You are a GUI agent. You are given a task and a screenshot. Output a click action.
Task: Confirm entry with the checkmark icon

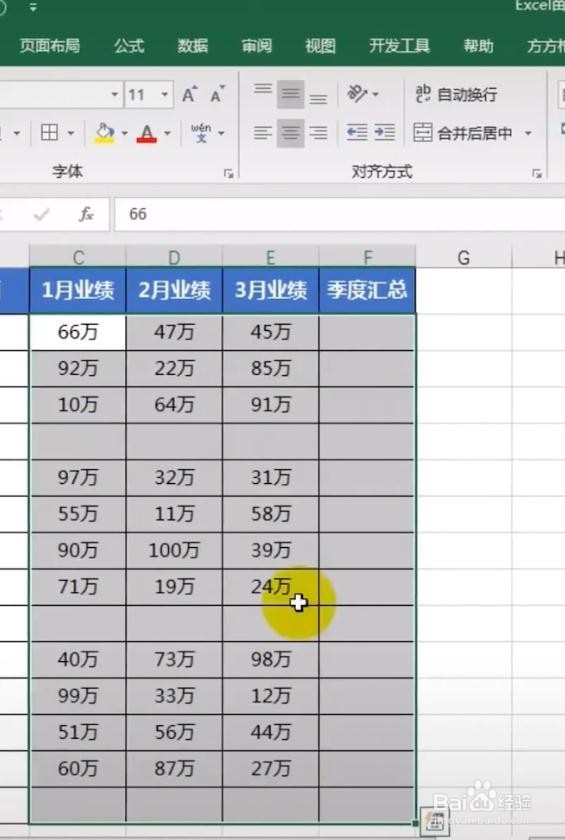coord(41,215)
